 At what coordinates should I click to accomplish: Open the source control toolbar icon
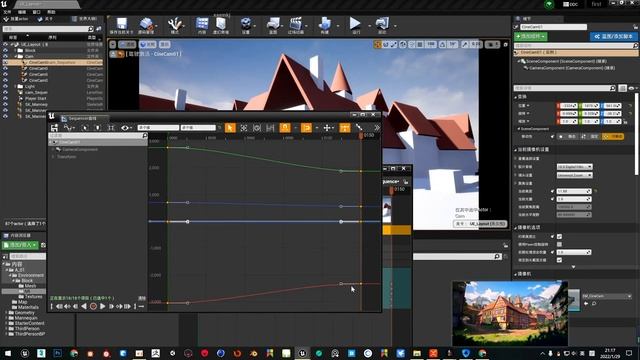point(146,24)
